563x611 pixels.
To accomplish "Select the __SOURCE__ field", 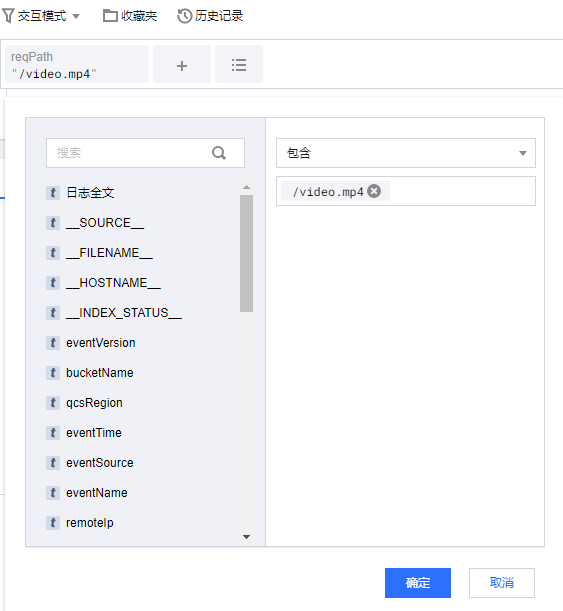I will (105, 223).
